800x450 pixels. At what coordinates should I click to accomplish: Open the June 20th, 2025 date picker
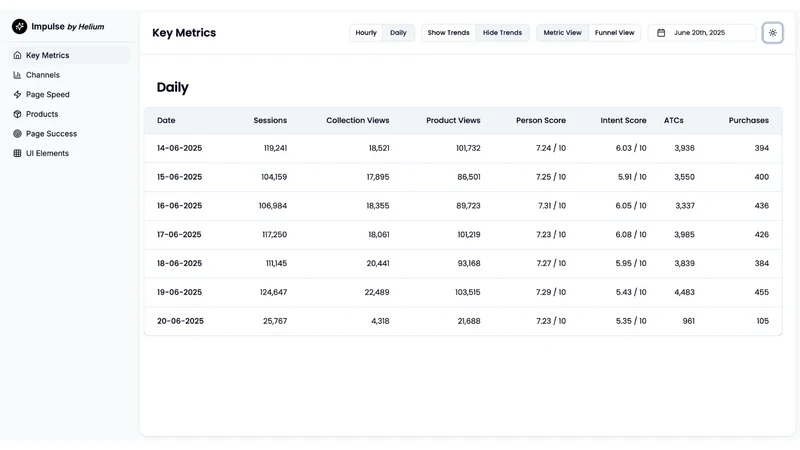[702, 33]
